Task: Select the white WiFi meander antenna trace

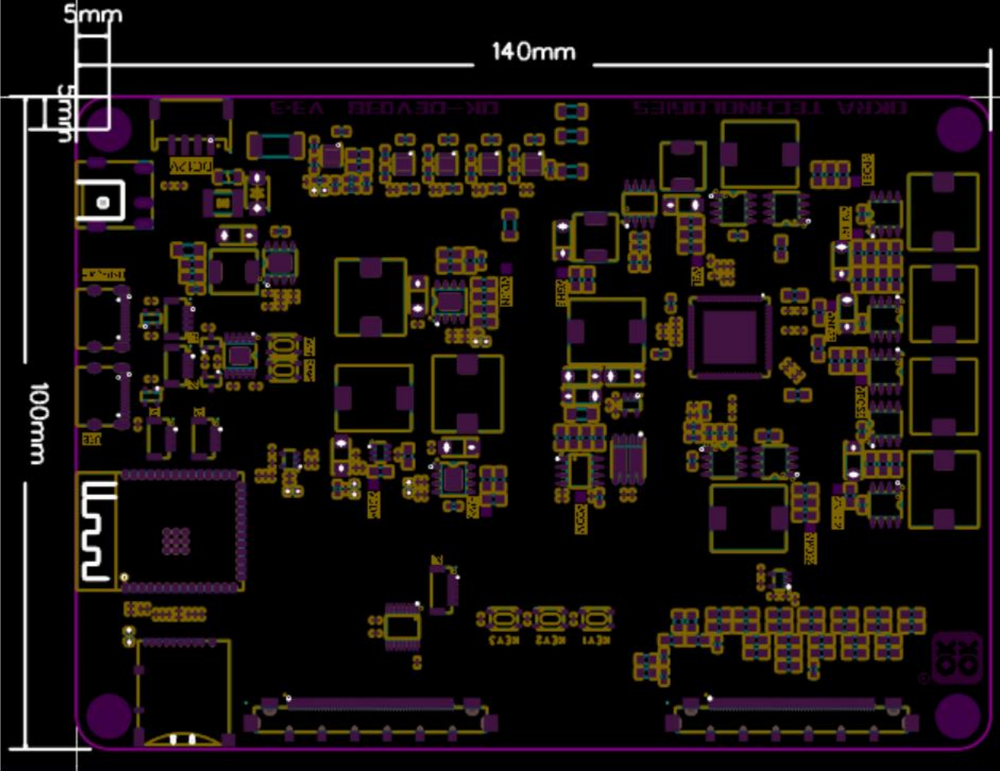Action: 98,532
